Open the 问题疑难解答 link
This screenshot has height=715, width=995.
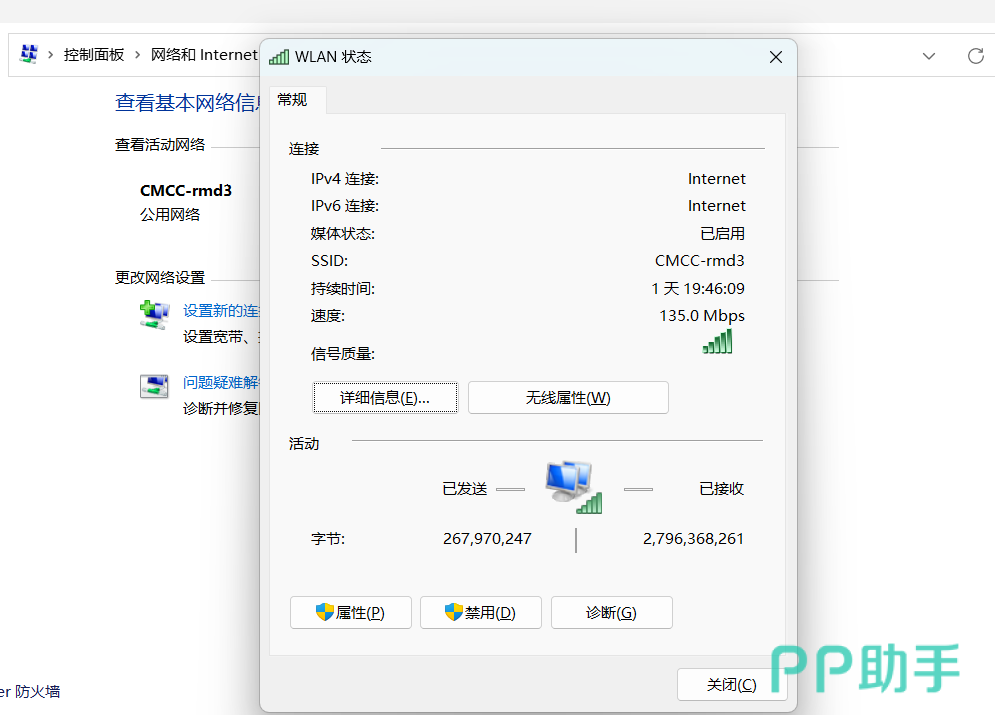(221, 382)
